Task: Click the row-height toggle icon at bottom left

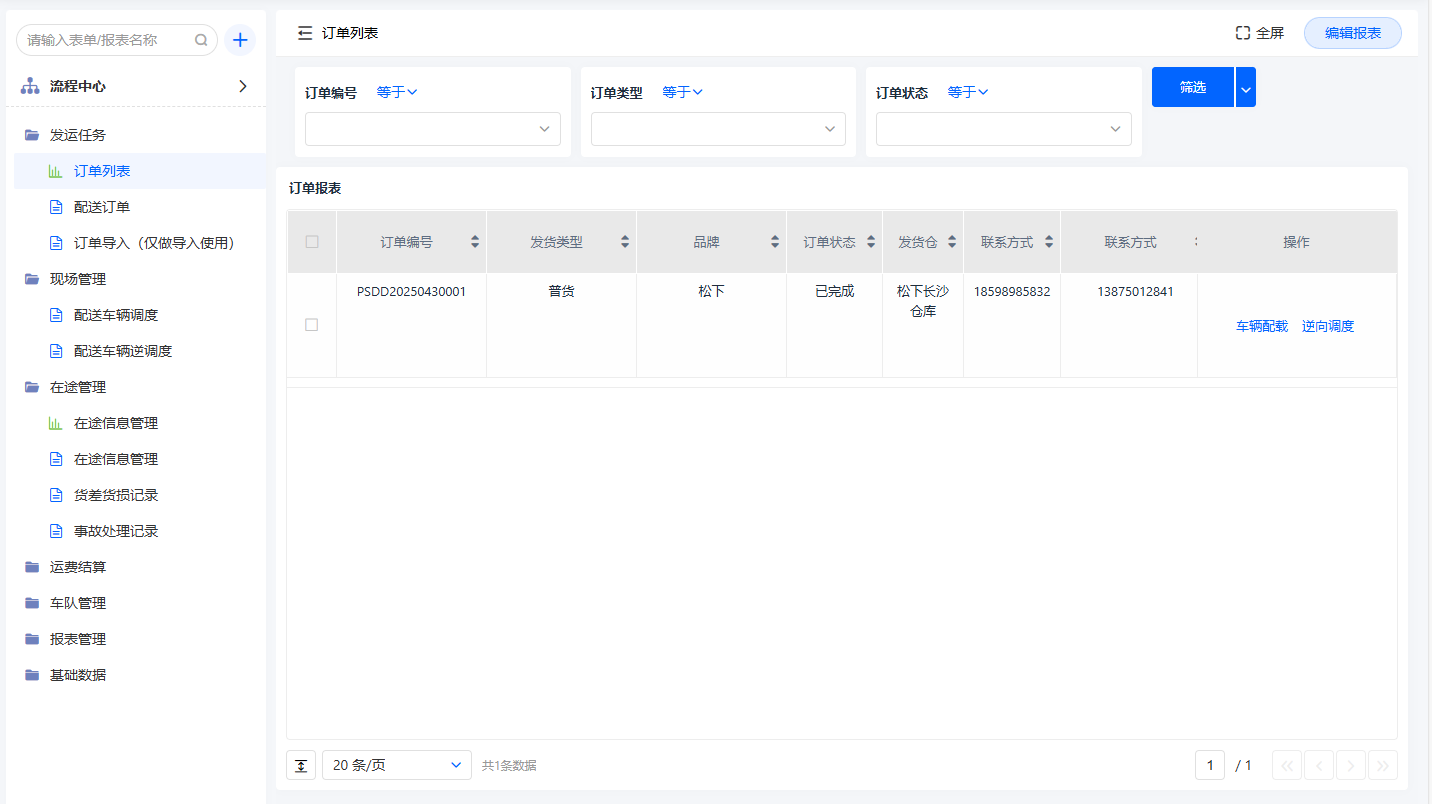Action: click(301, 765)
